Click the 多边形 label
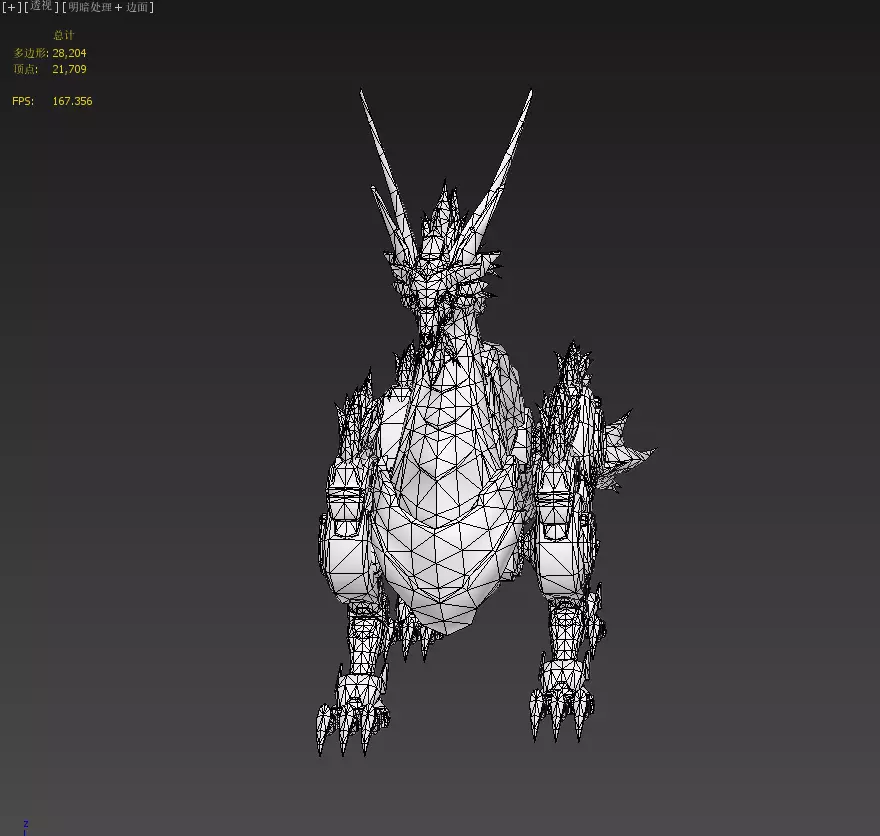Image resolution: width=880 pixels, height=836 pixels. click(31, 53)
